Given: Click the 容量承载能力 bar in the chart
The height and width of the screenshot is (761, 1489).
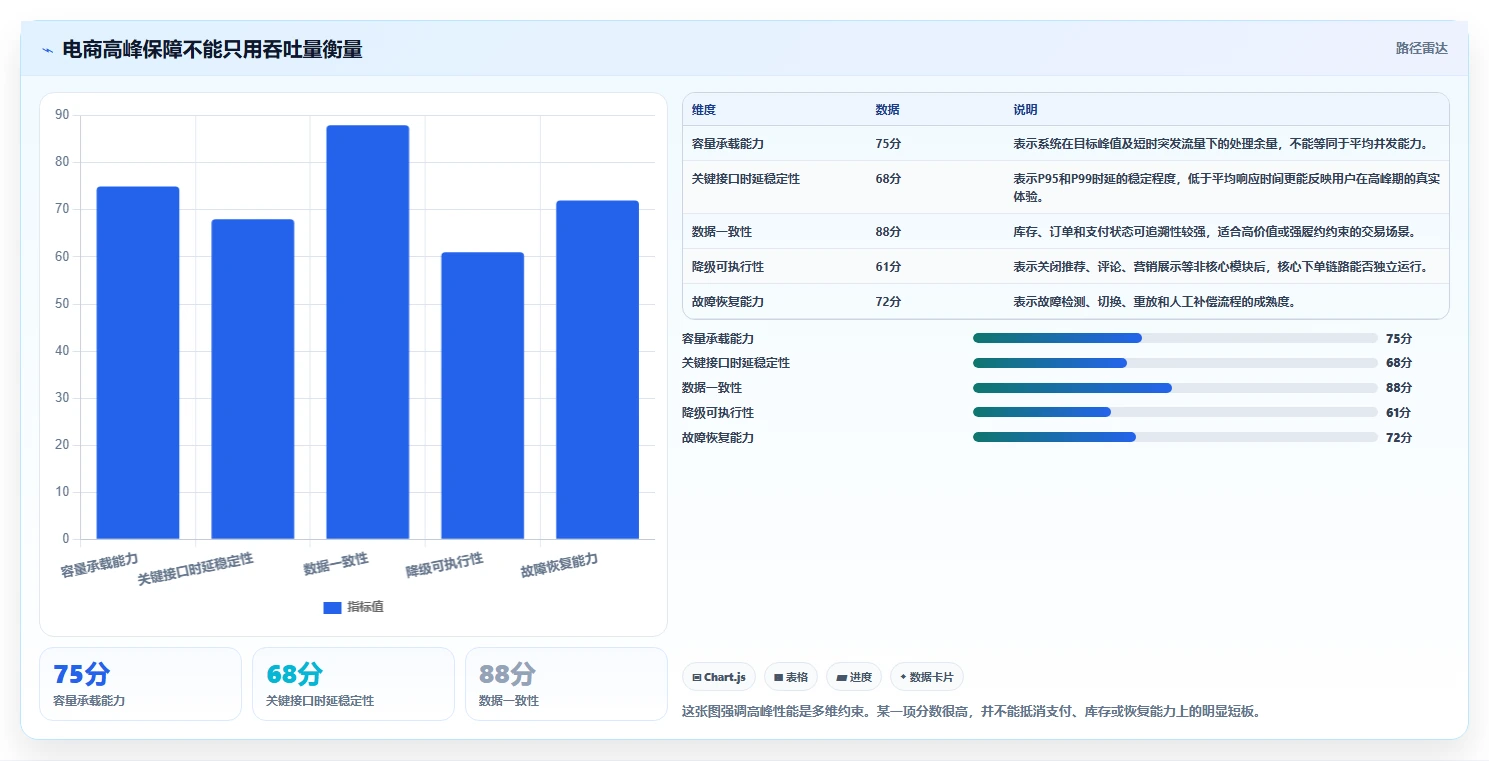Looking at the screenshot, I should (x=138, y=363).
